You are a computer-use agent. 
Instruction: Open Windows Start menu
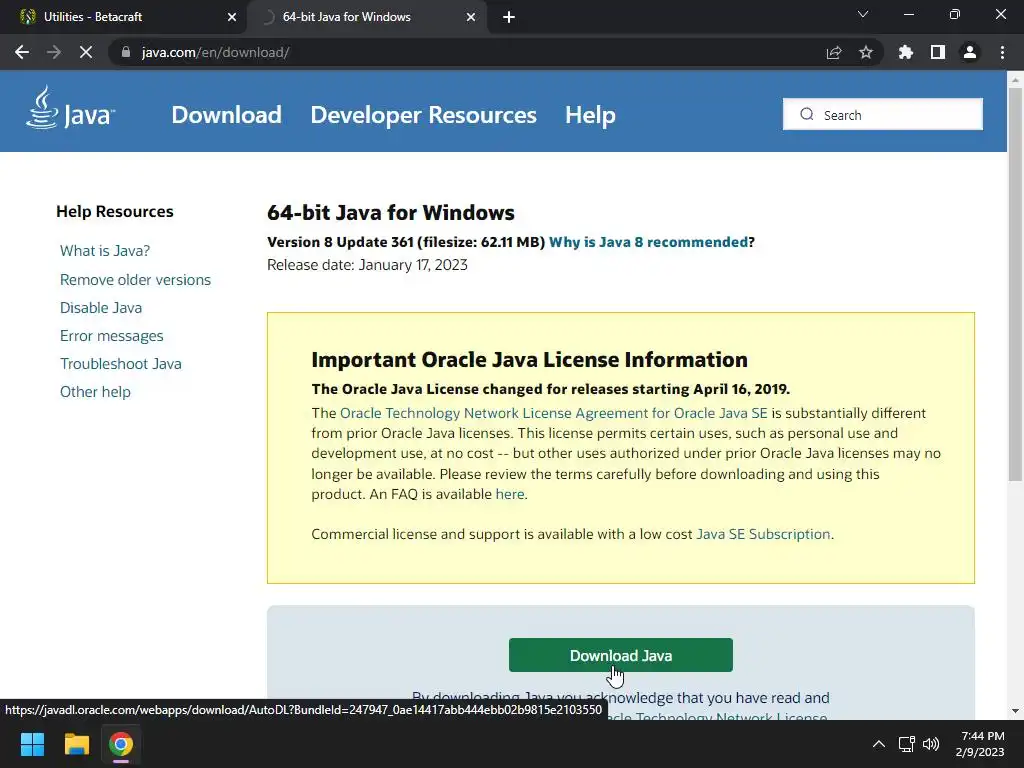click(32, 744)
